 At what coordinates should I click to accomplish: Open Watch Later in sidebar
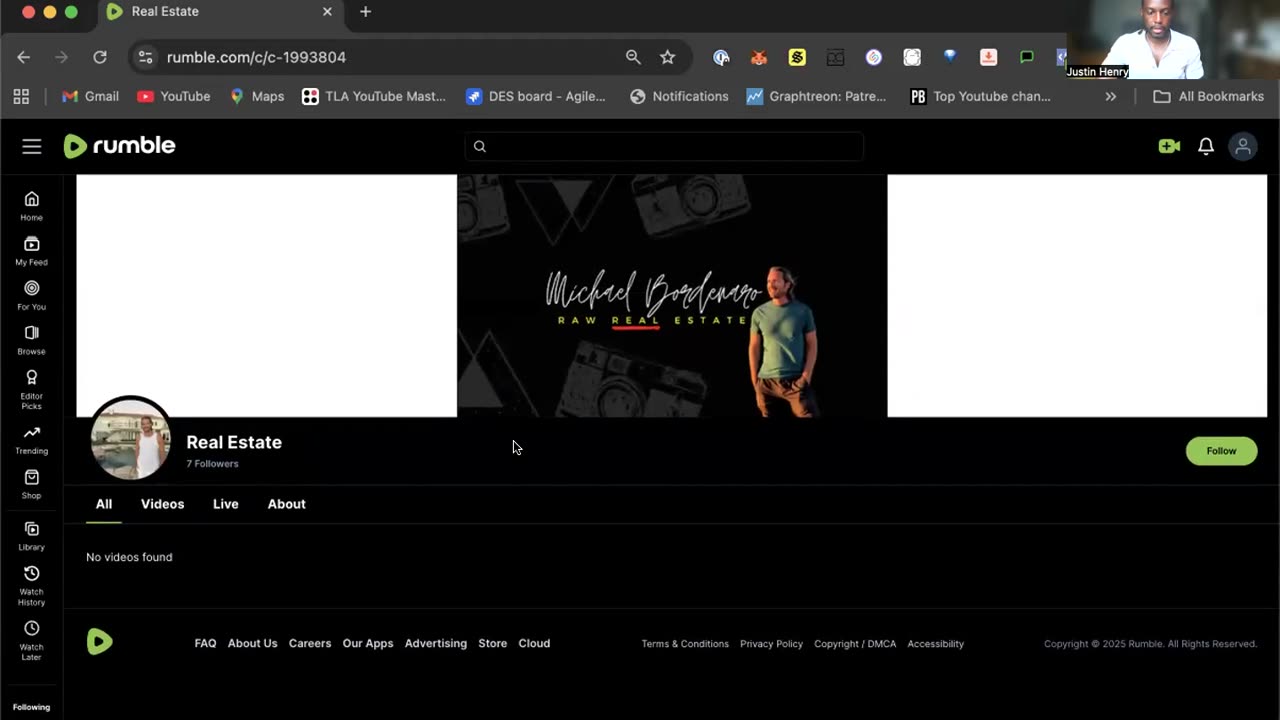click(x=32, y=640)
